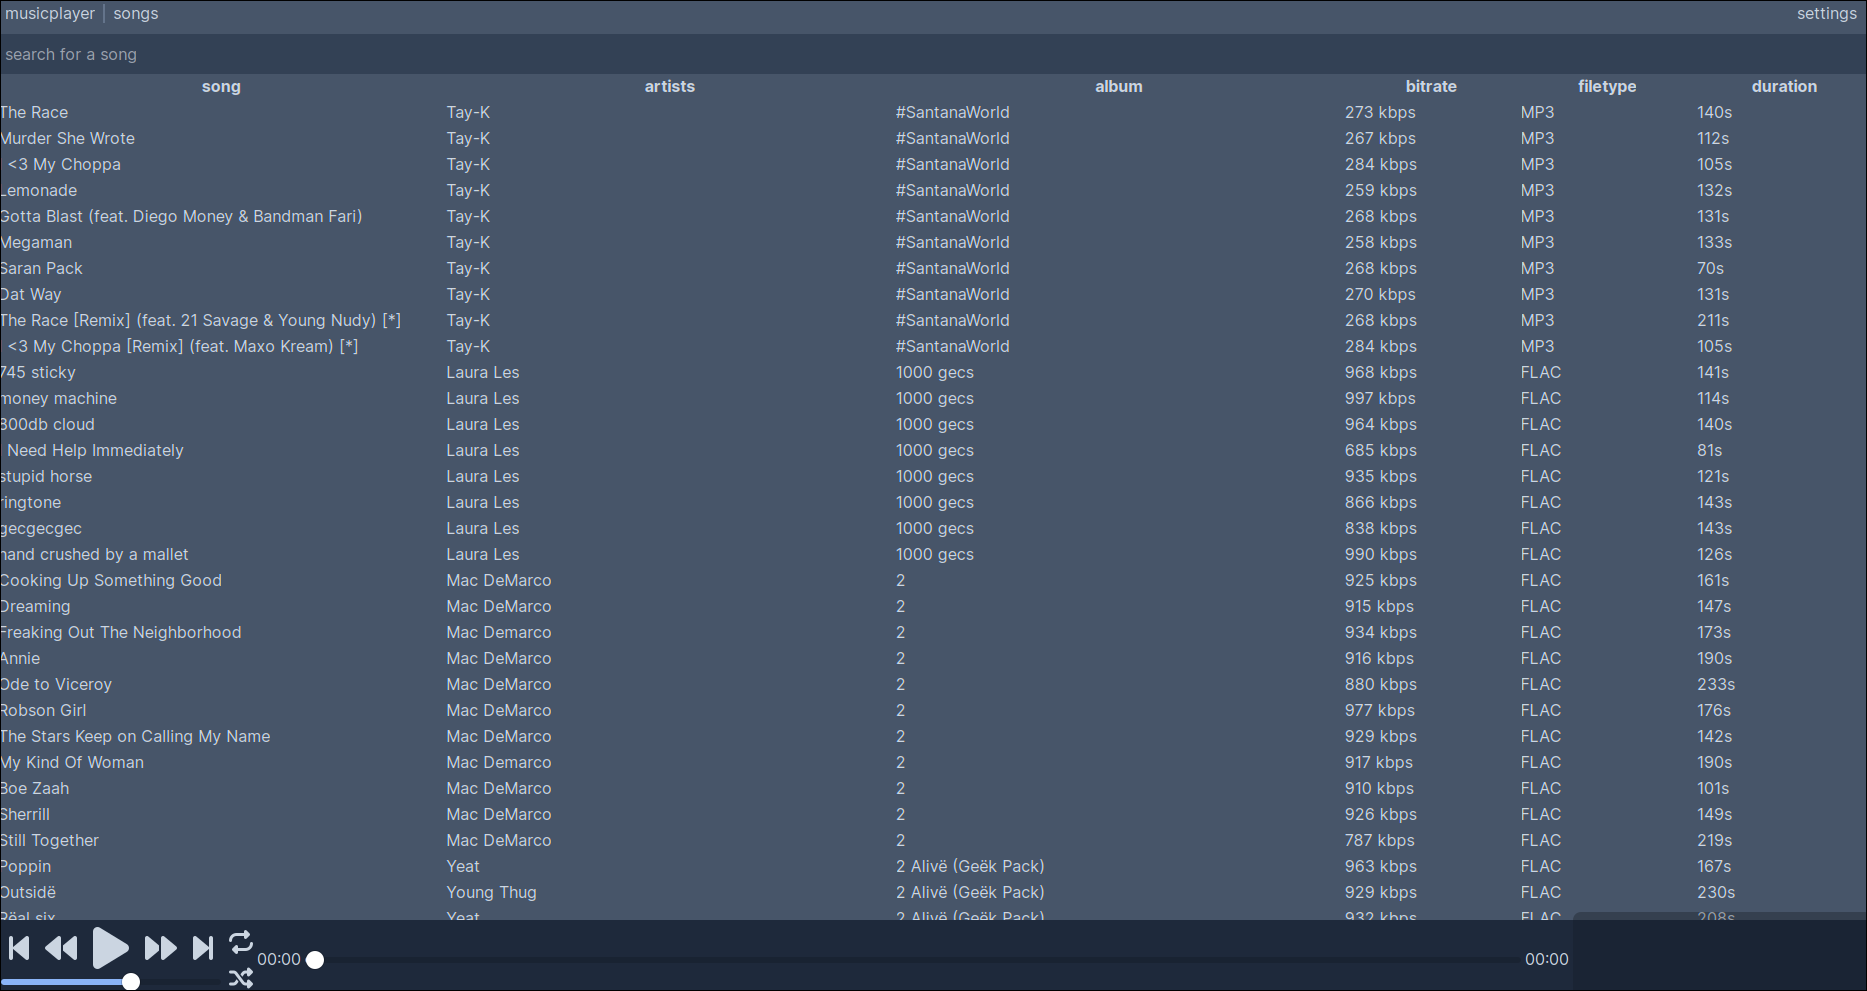The height and width of the screenshot is (991, 1867).
Task: Select the song I Need Help Immediately
Action: [92, 451]
